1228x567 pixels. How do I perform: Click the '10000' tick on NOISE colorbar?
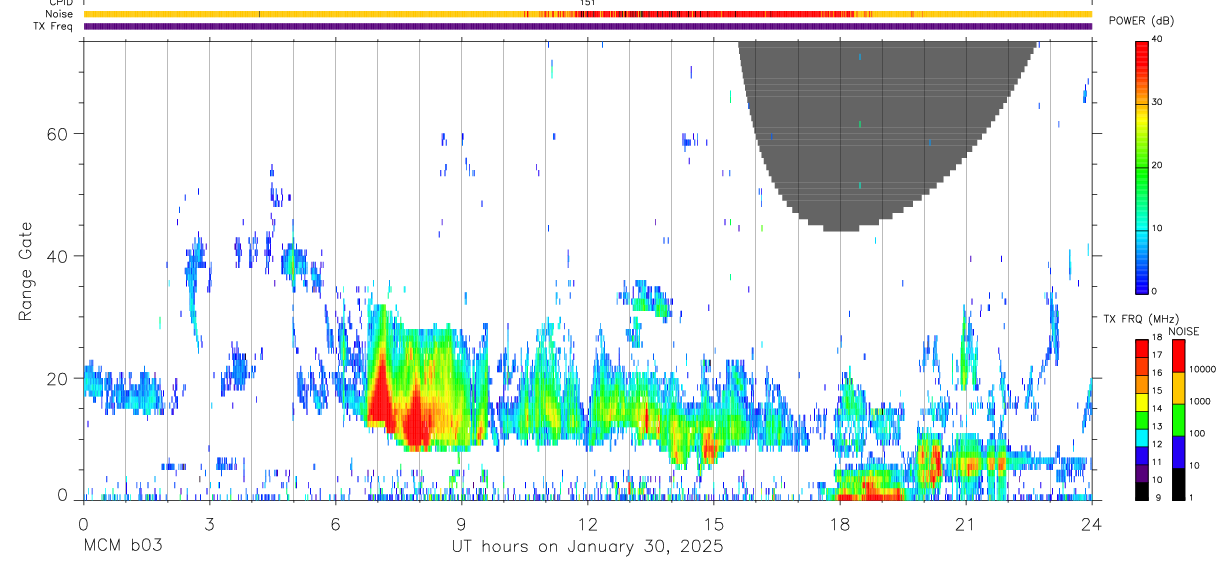[1202, 369]
